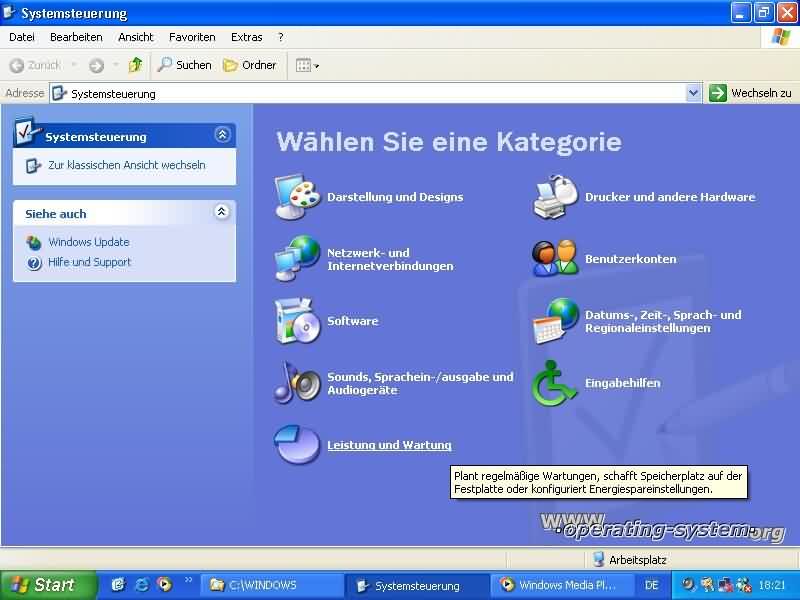
Task: Click the Drucker und andere Hardware label
Action: click(x=670, y=197)
